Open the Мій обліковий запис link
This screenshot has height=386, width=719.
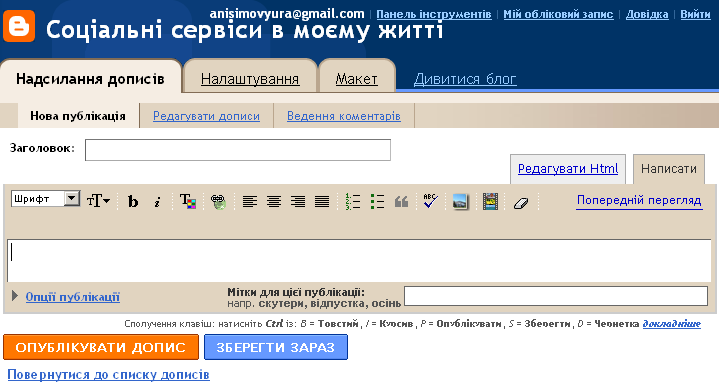point(558,14)
